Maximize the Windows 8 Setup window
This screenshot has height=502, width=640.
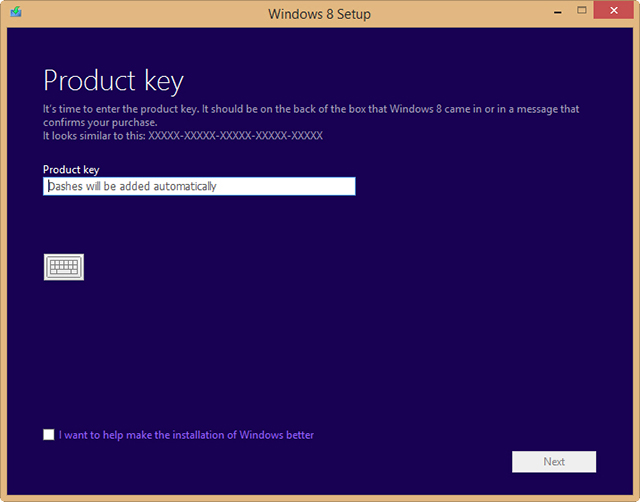pos(582,11)
